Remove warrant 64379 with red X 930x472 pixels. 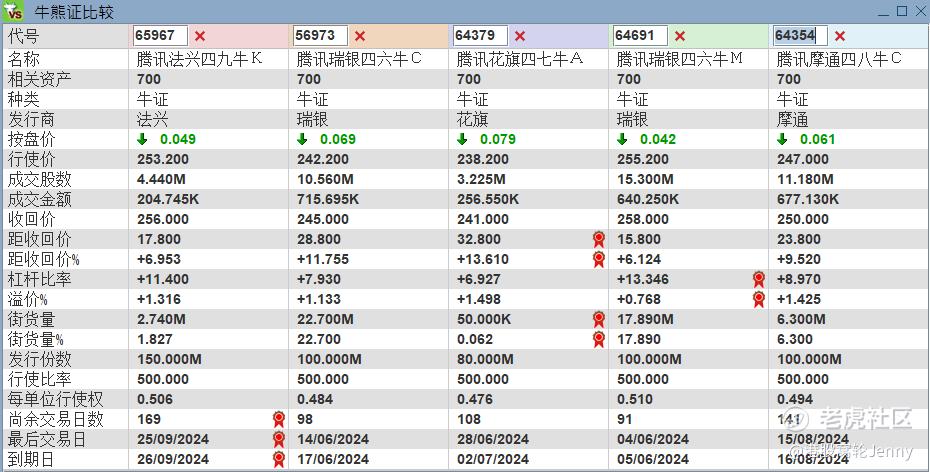click(520, 36)
